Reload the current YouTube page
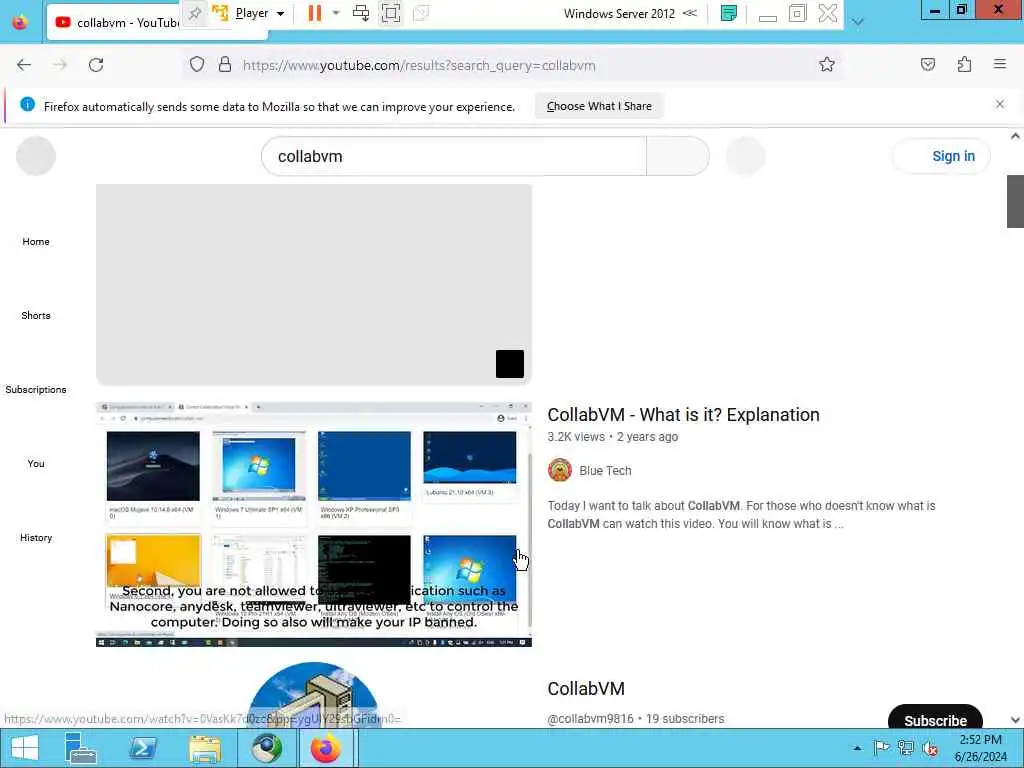Screen dimensions: 1024x768 96,65
